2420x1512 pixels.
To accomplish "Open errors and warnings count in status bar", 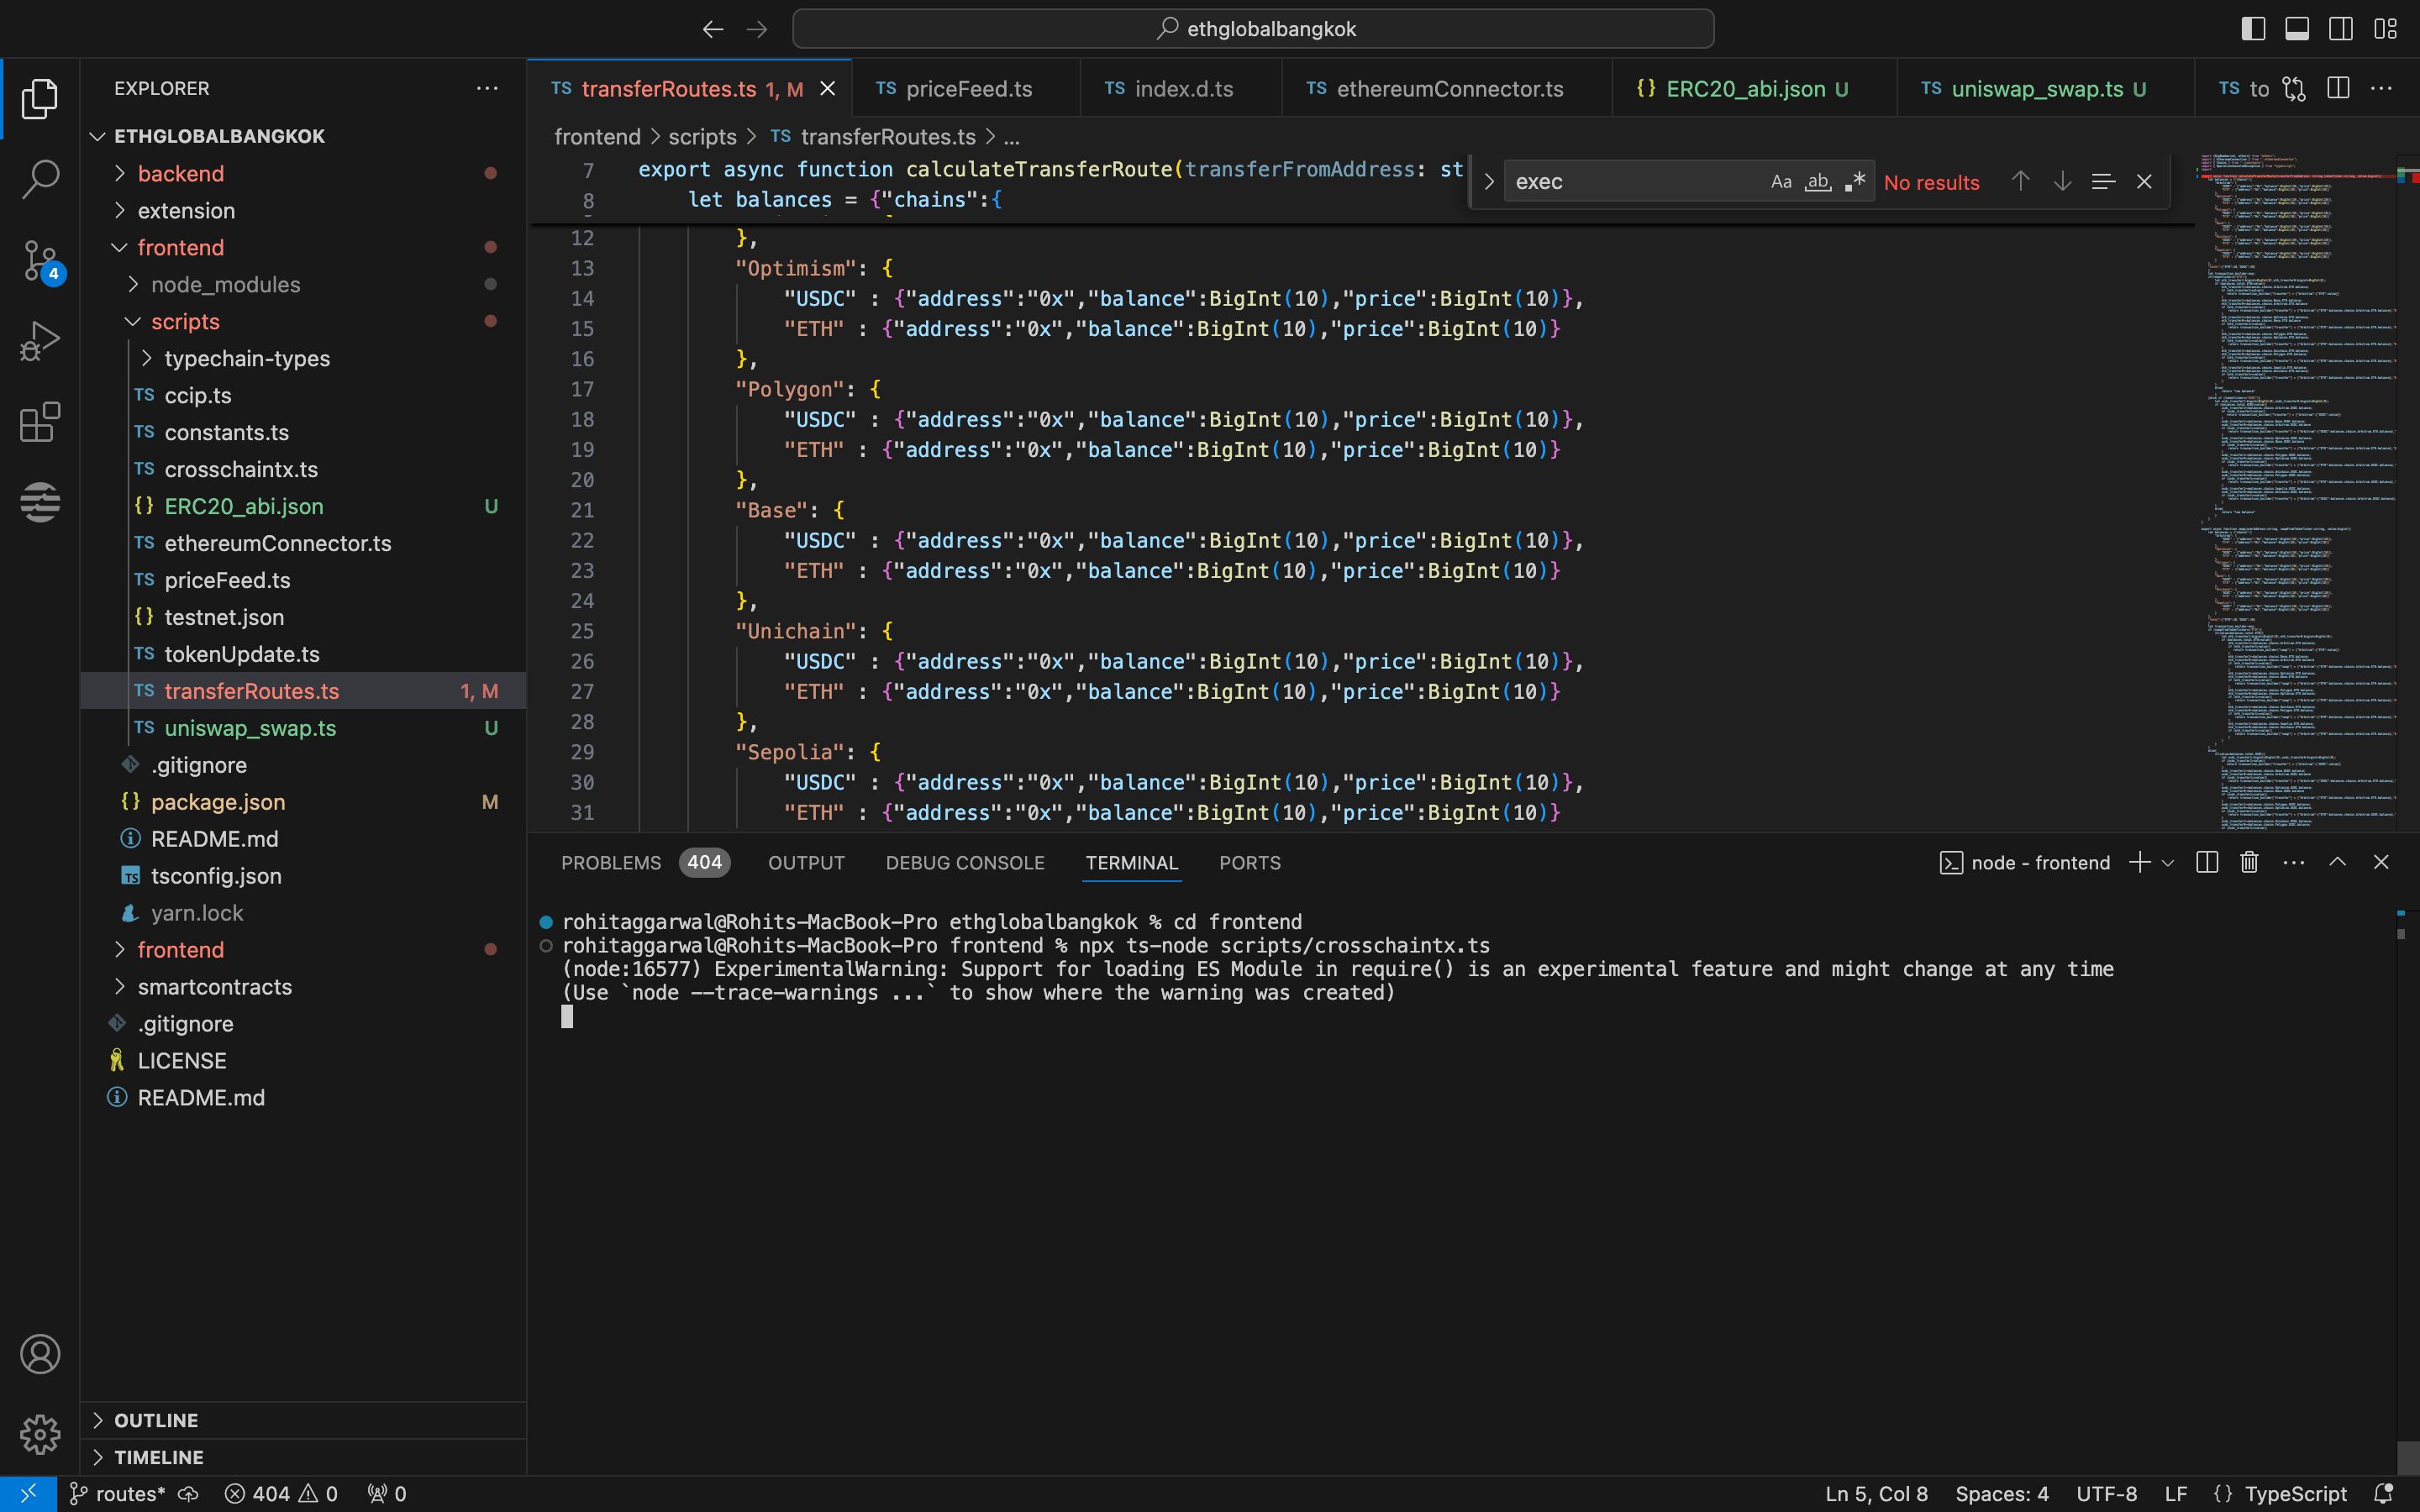I will point(281,1493).
